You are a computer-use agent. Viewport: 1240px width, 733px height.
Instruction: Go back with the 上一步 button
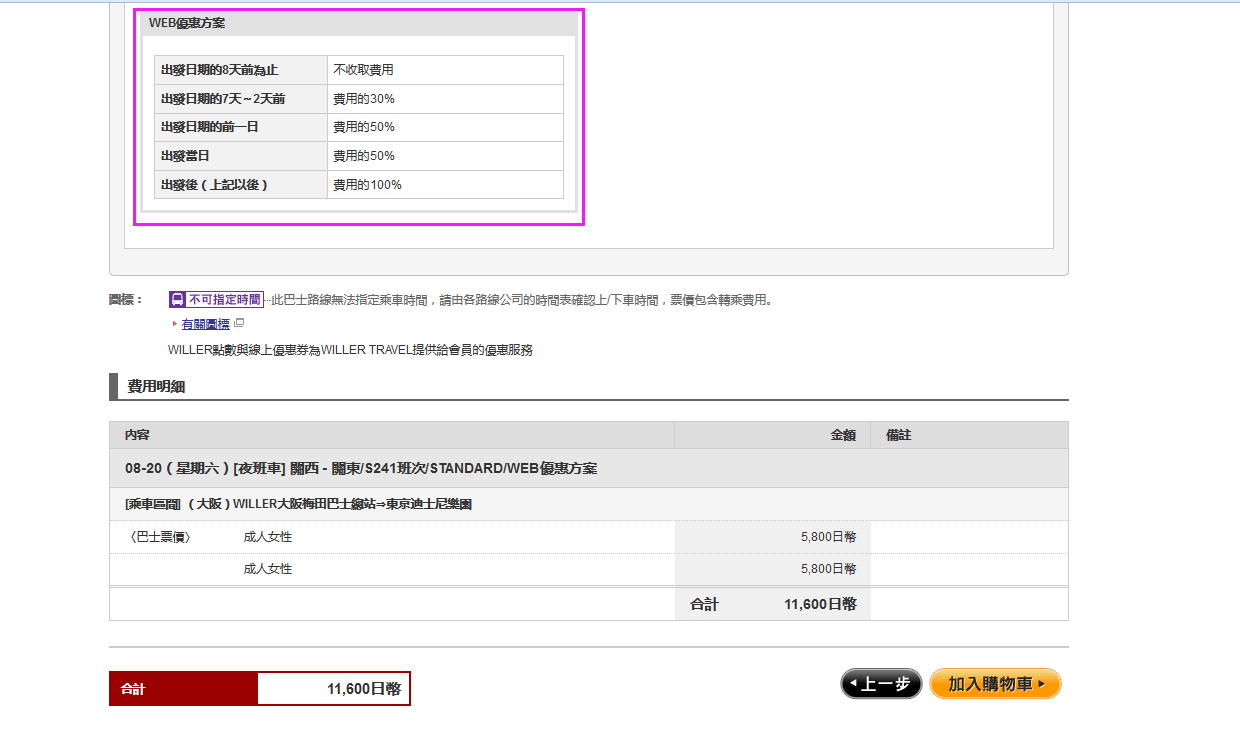(x=881, y=684)
